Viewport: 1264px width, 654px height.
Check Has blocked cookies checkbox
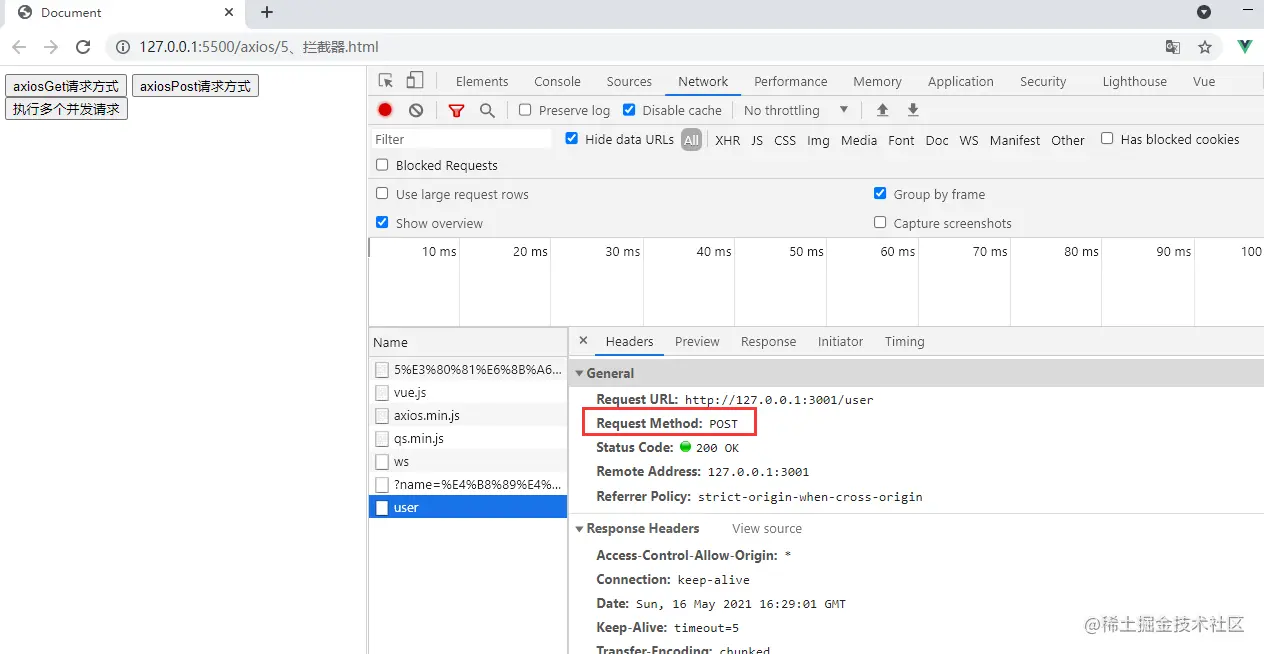1107,139
